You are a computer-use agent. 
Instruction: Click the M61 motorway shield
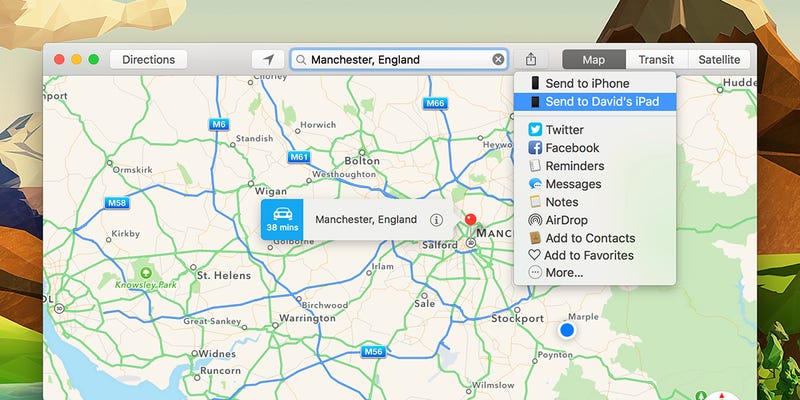(x=298, y=157)
